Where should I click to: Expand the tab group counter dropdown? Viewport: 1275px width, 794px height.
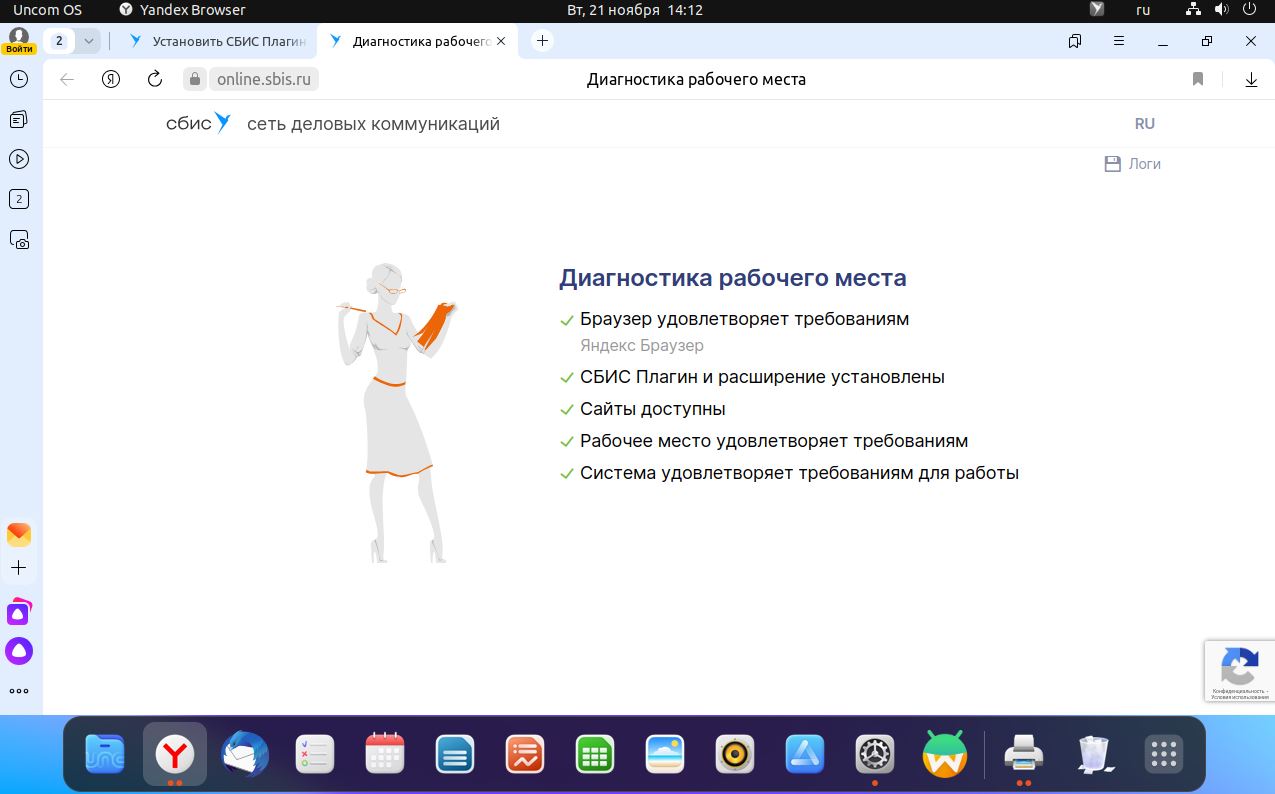[88, 41]
